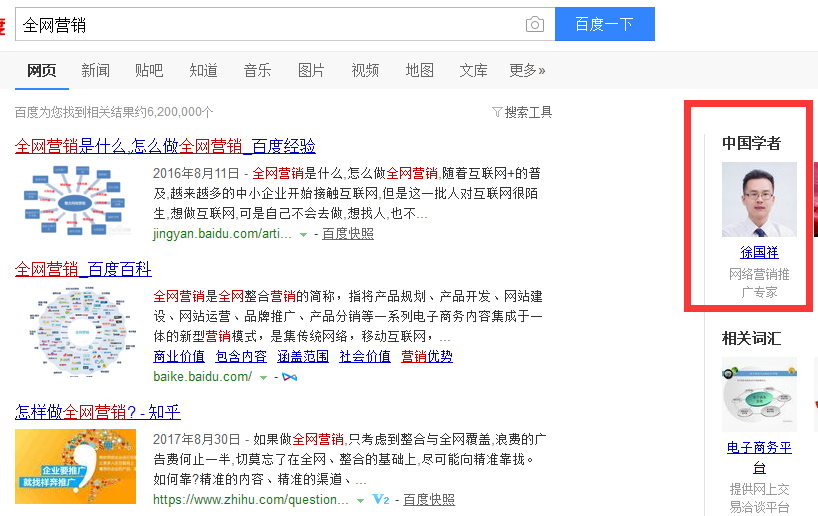This screenshot has width=818, height=516.
Task: Click the portrait photo of 徐国祥
Action: [760, 199]
